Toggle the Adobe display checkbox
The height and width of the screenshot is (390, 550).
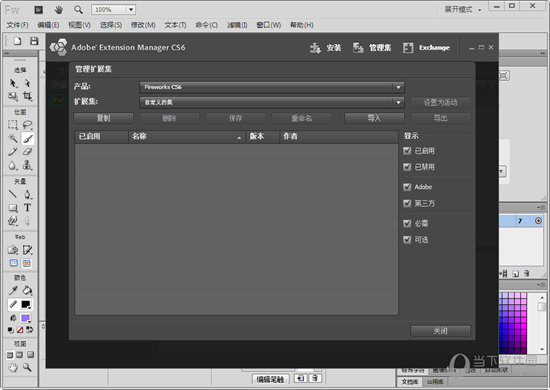coord(407,187)
